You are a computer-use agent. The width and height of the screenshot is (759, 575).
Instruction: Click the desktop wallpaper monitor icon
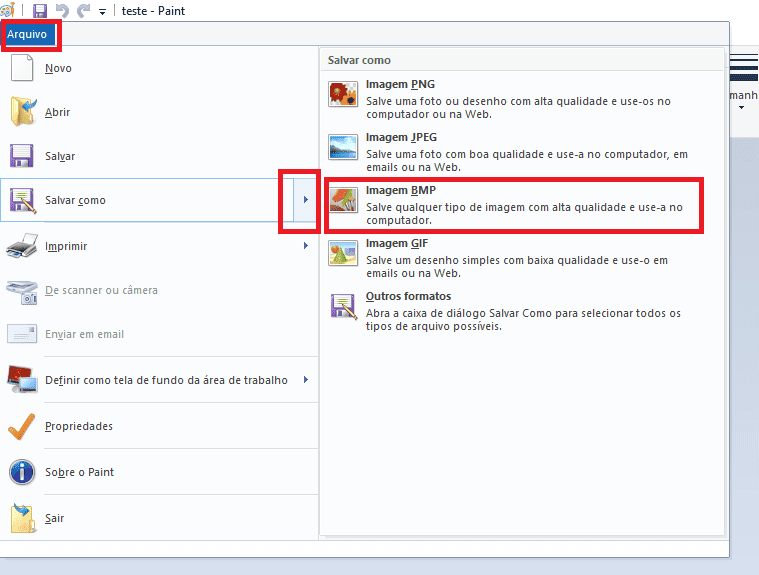[x=22, y=379]
